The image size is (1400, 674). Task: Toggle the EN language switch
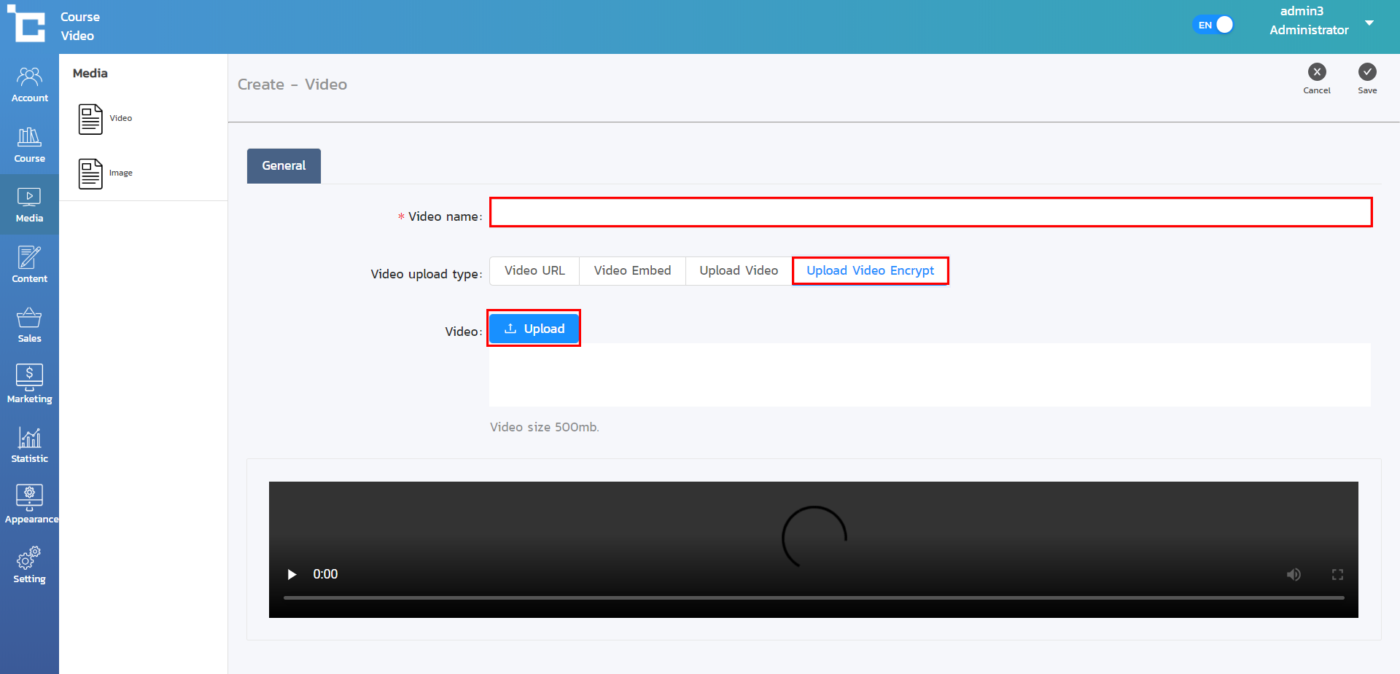(x=1213, y=25)
